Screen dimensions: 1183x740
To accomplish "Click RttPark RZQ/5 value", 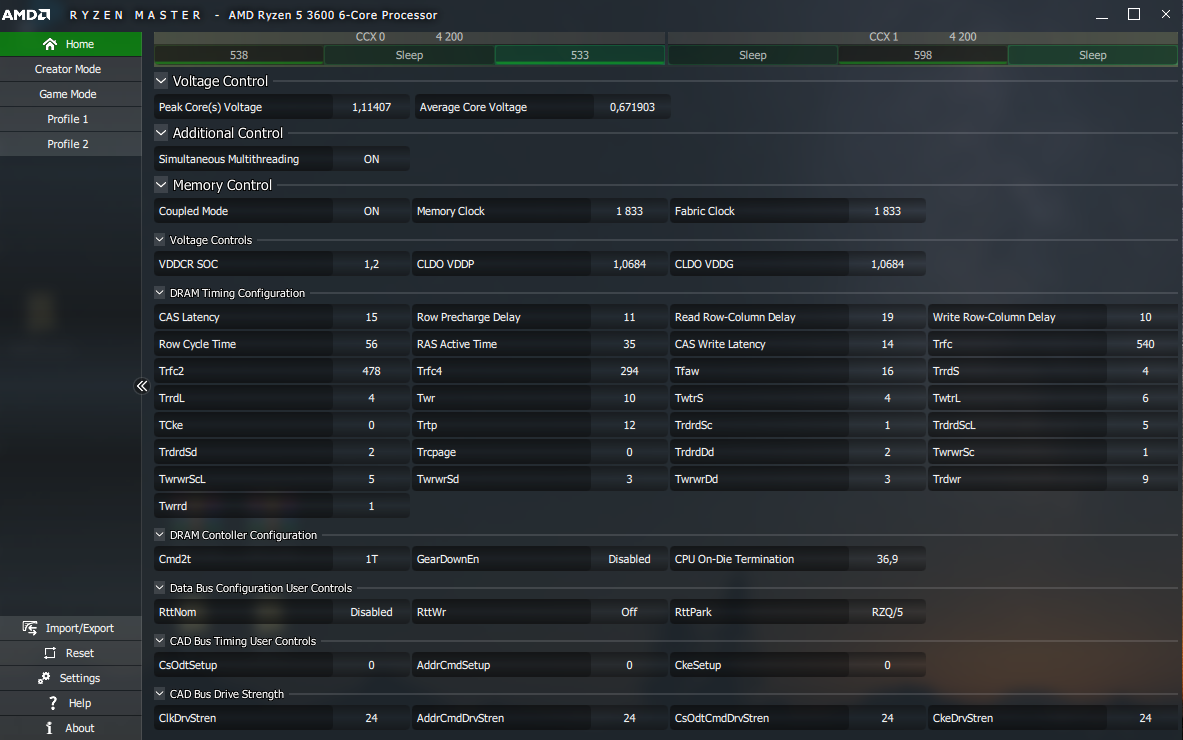I will pos(887,612).
